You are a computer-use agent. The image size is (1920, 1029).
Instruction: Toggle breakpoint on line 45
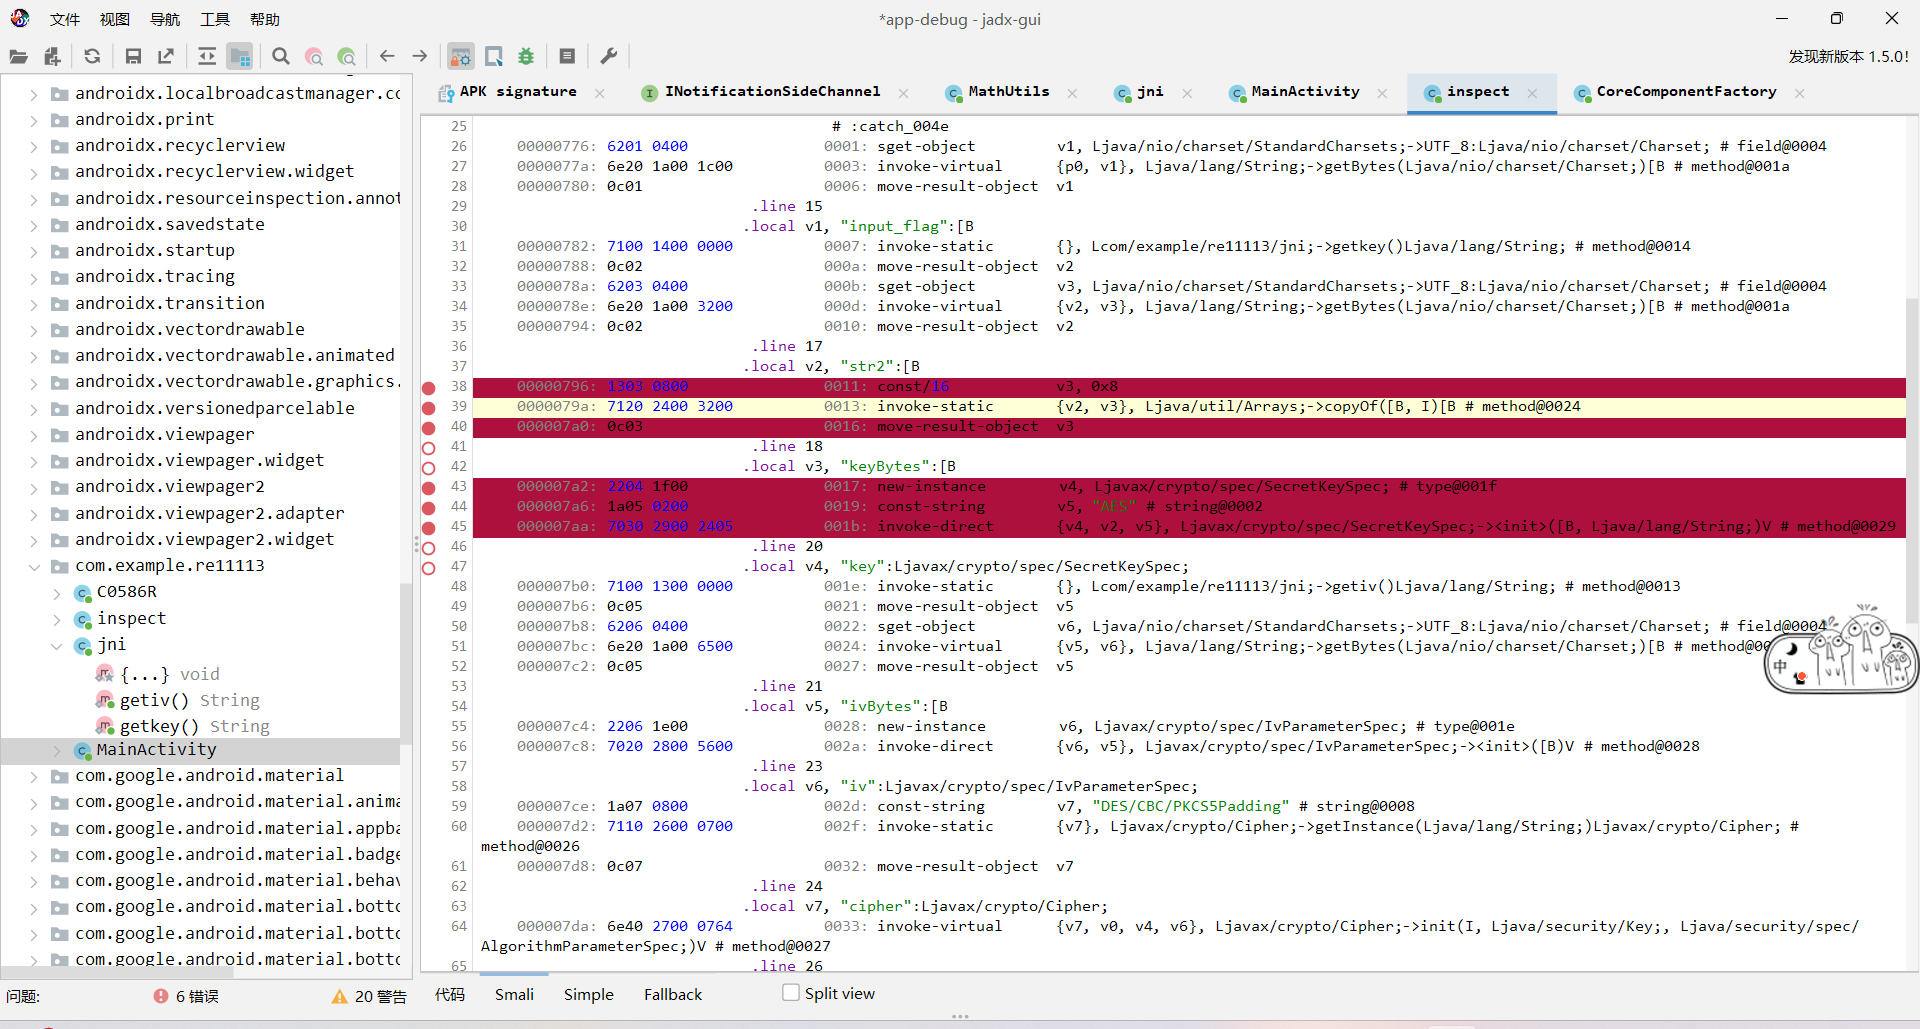[429, 528]
